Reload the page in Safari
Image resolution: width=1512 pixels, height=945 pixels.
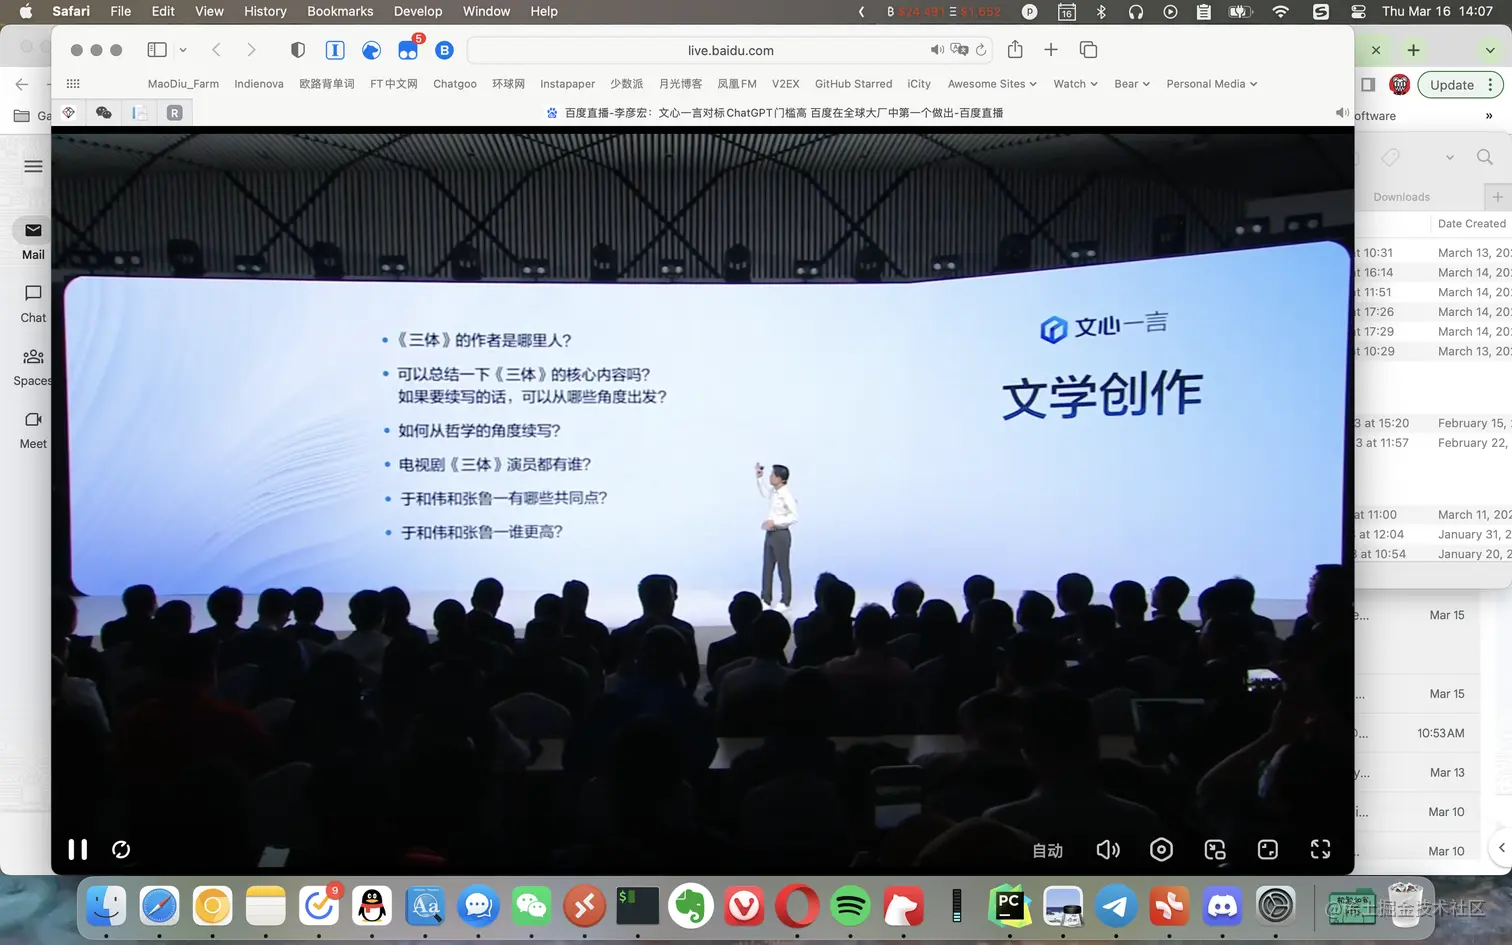(x=982, y=50)
